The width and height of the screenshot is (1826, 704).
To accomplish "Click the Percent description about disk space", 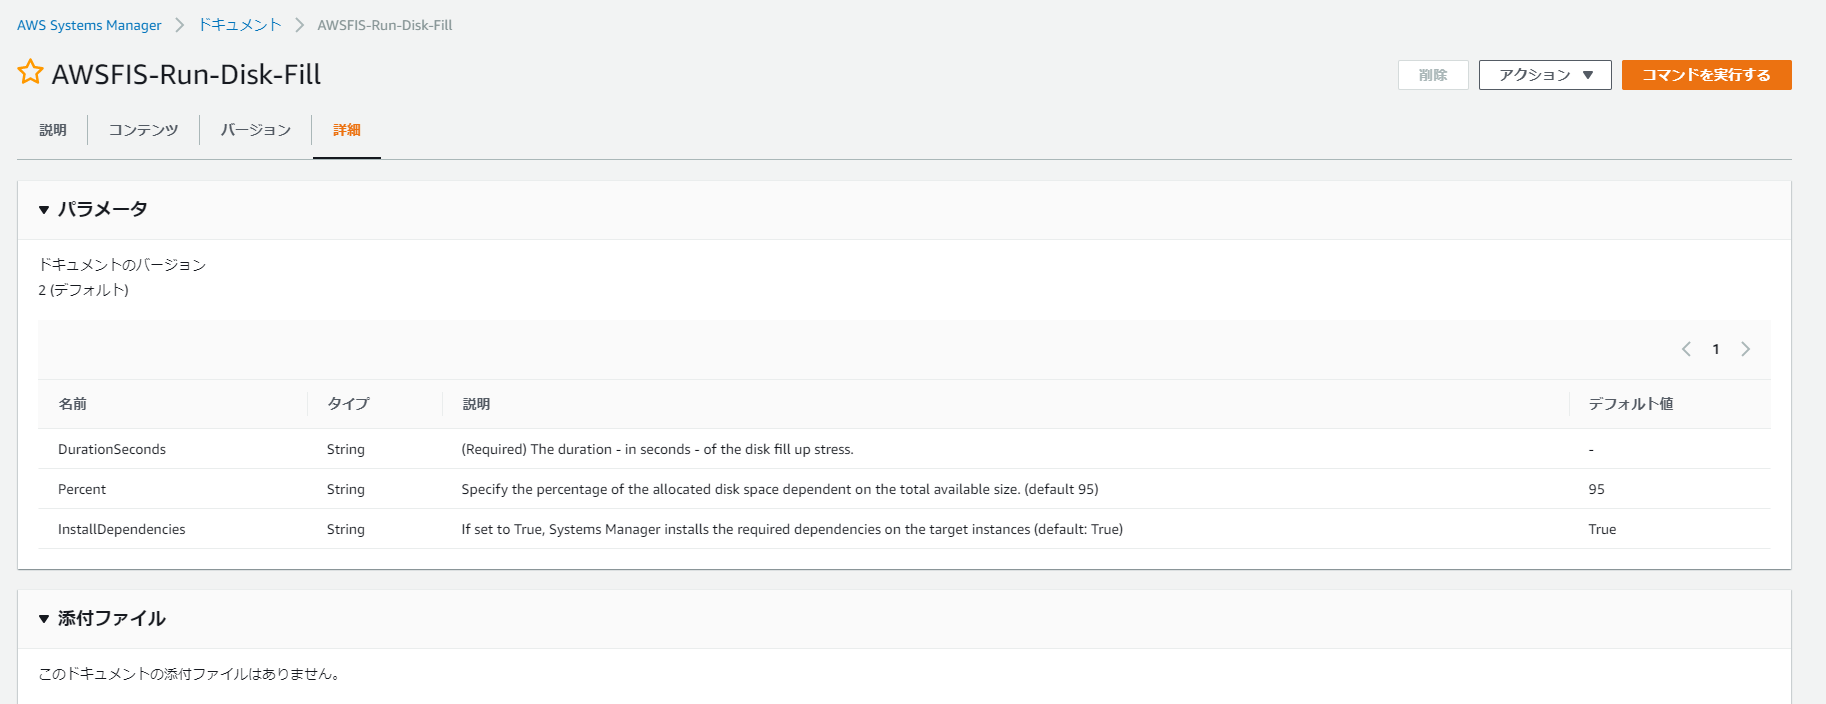I will tap(780, 489).
